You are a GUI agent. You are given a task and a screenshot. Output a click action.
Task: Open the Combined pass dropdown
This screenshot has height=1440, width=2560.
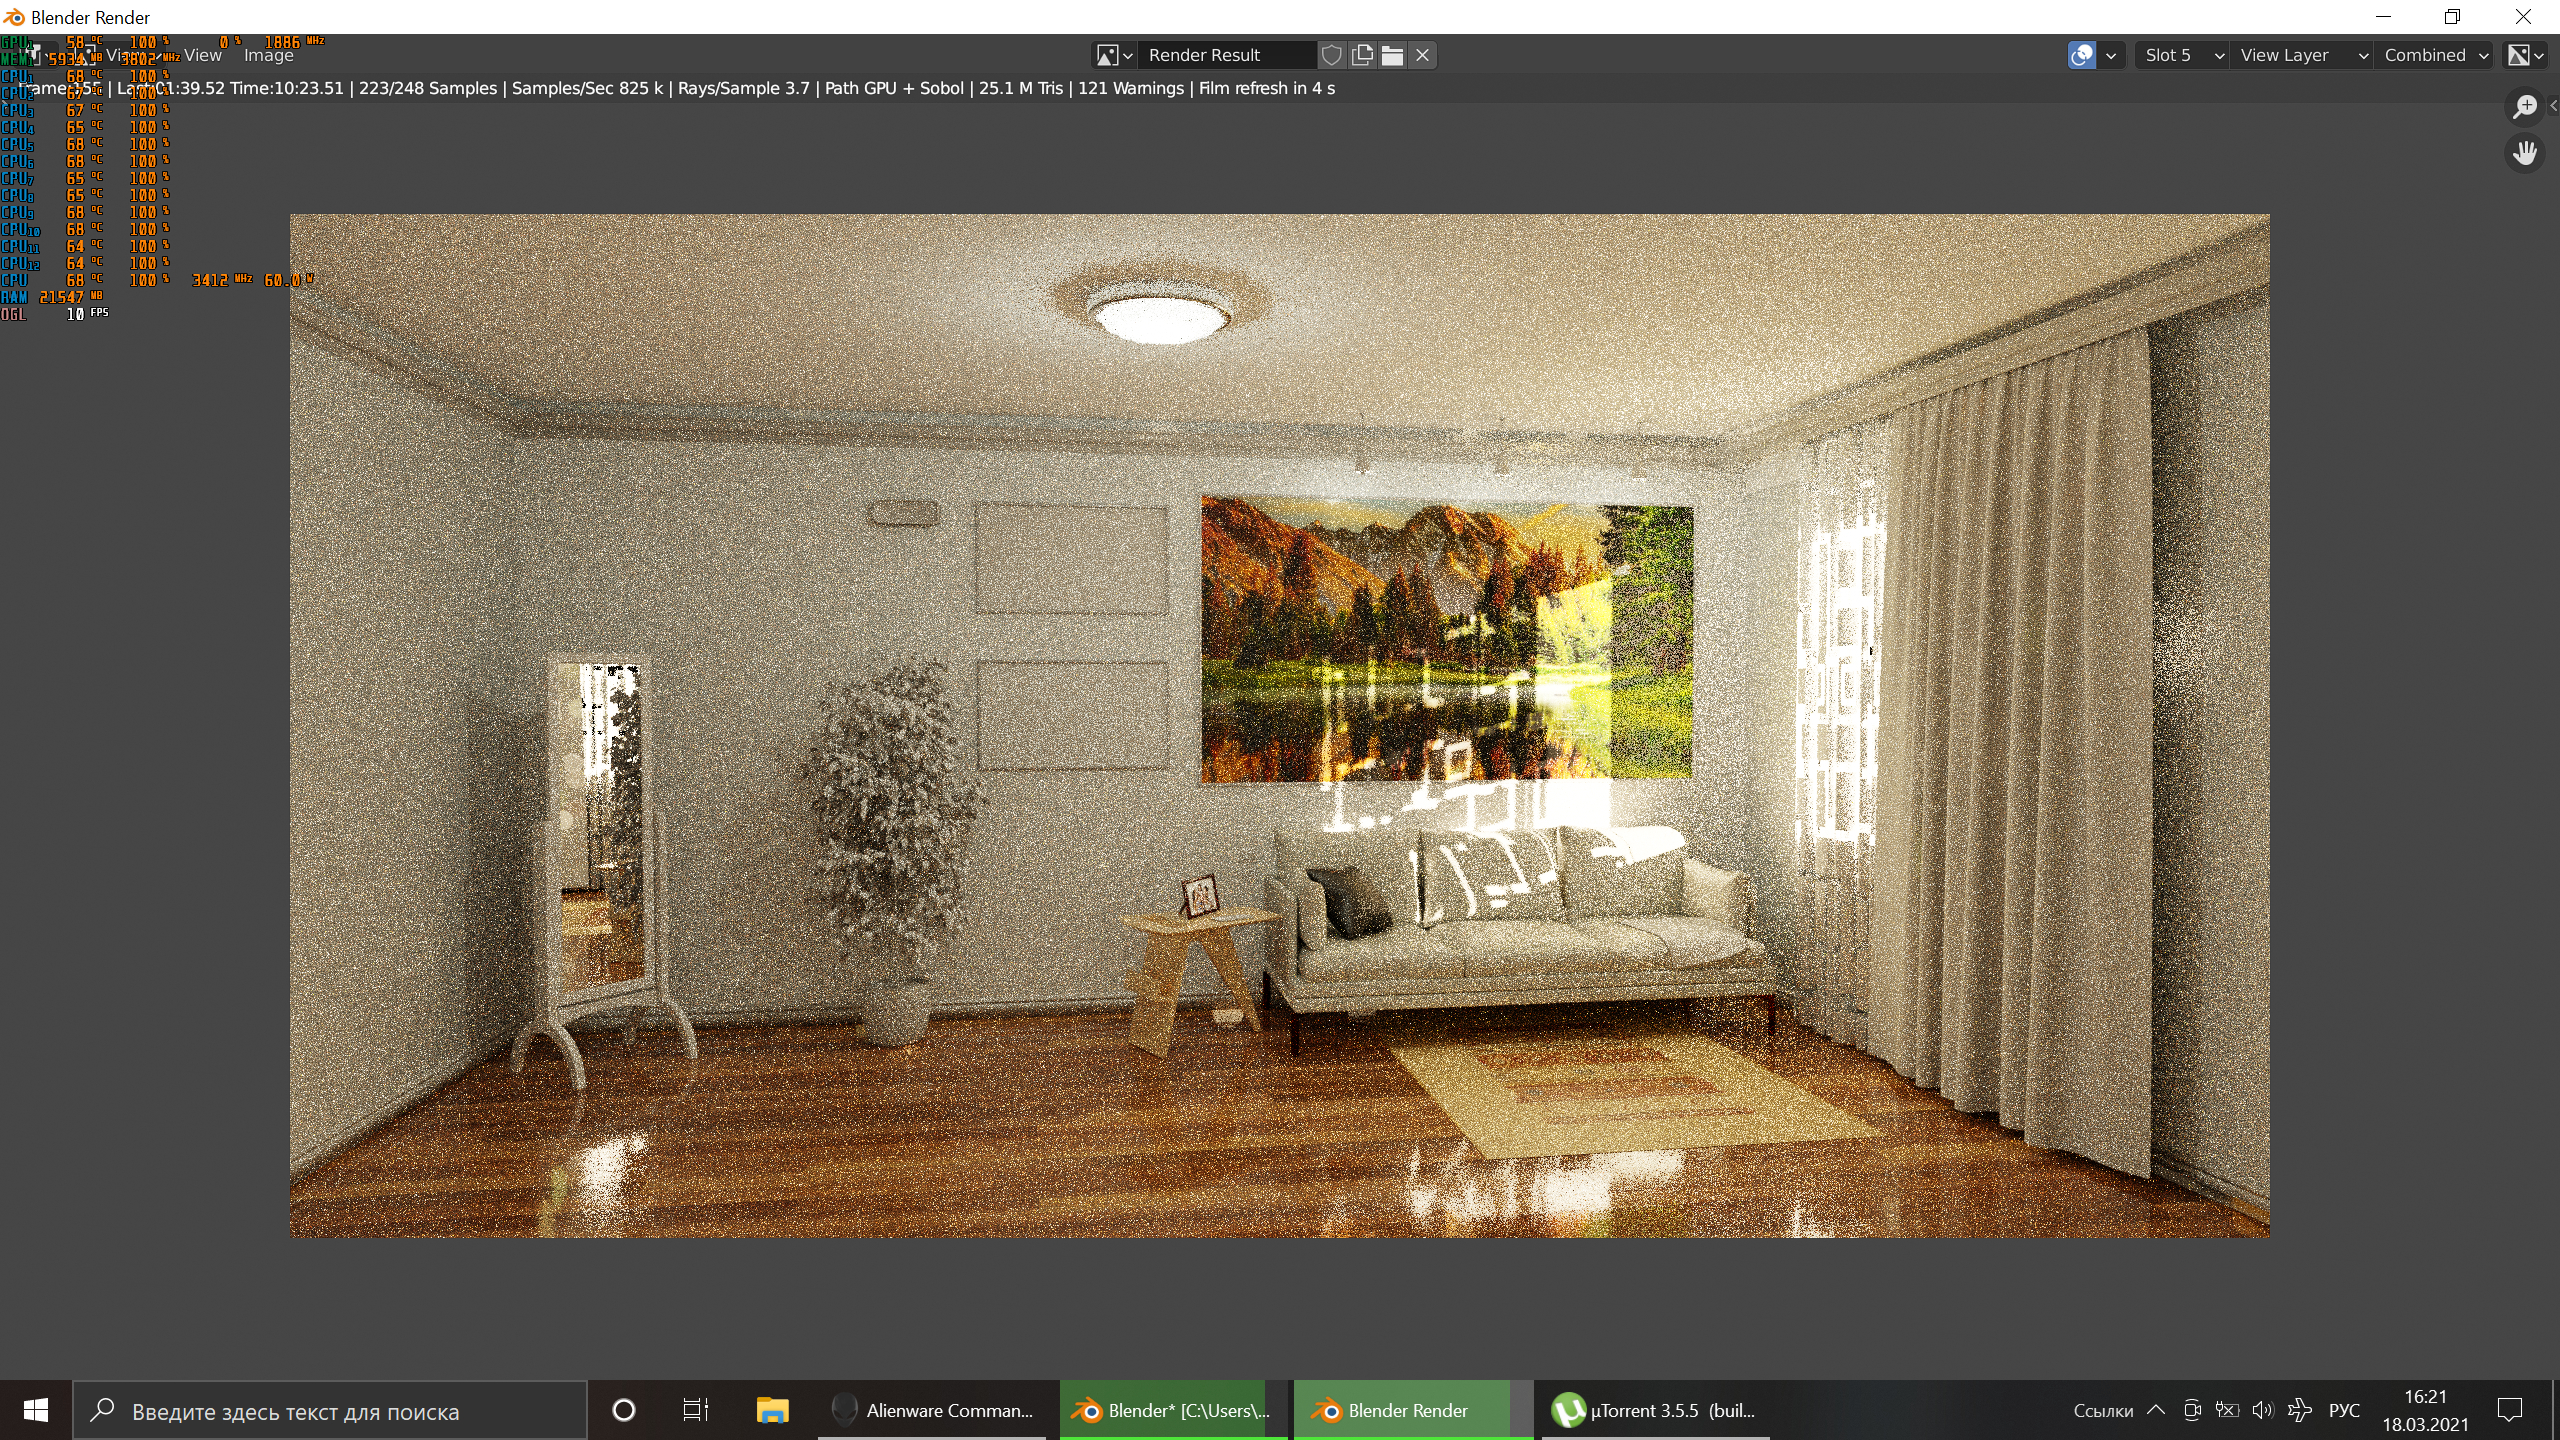(x=2435, y=55)
